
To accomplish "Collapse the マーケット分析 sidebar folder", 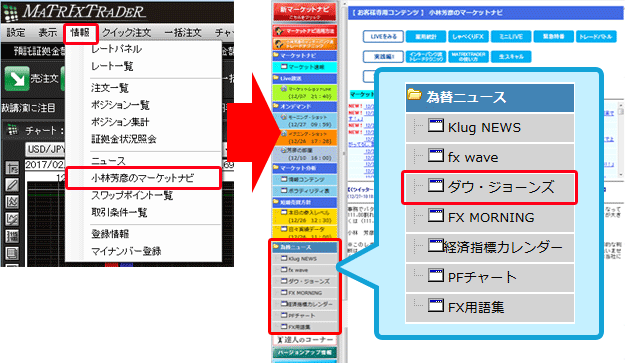I will 305,168.
